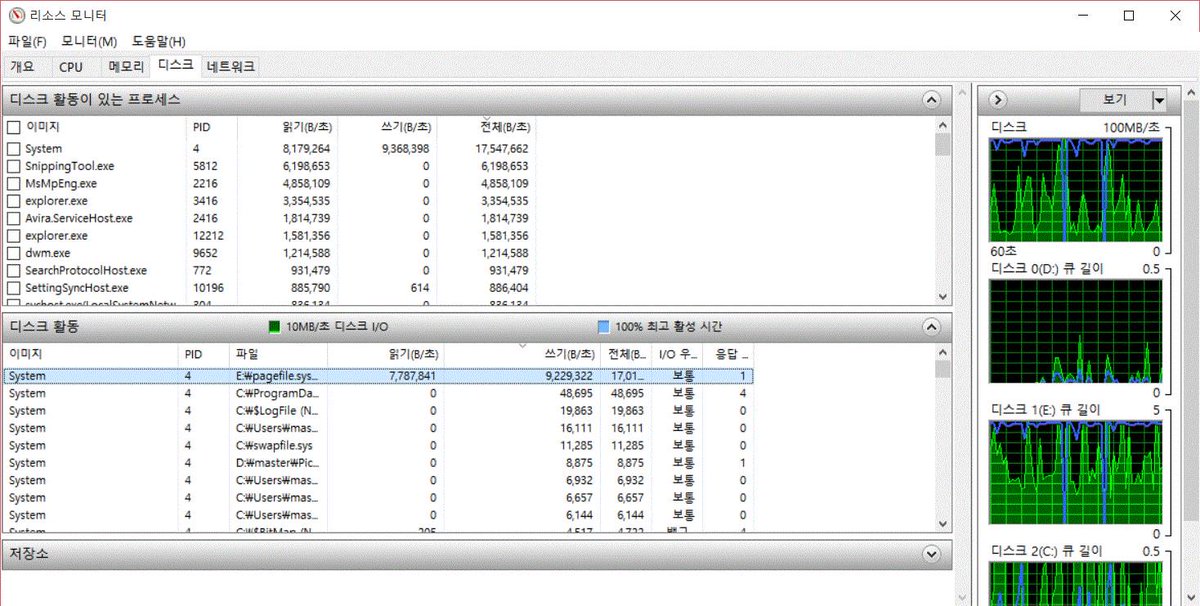This screenshot has width=1200, height=606.
Task: Check the select-all checkbox beside 이미지 header
Action: [14, 127]
